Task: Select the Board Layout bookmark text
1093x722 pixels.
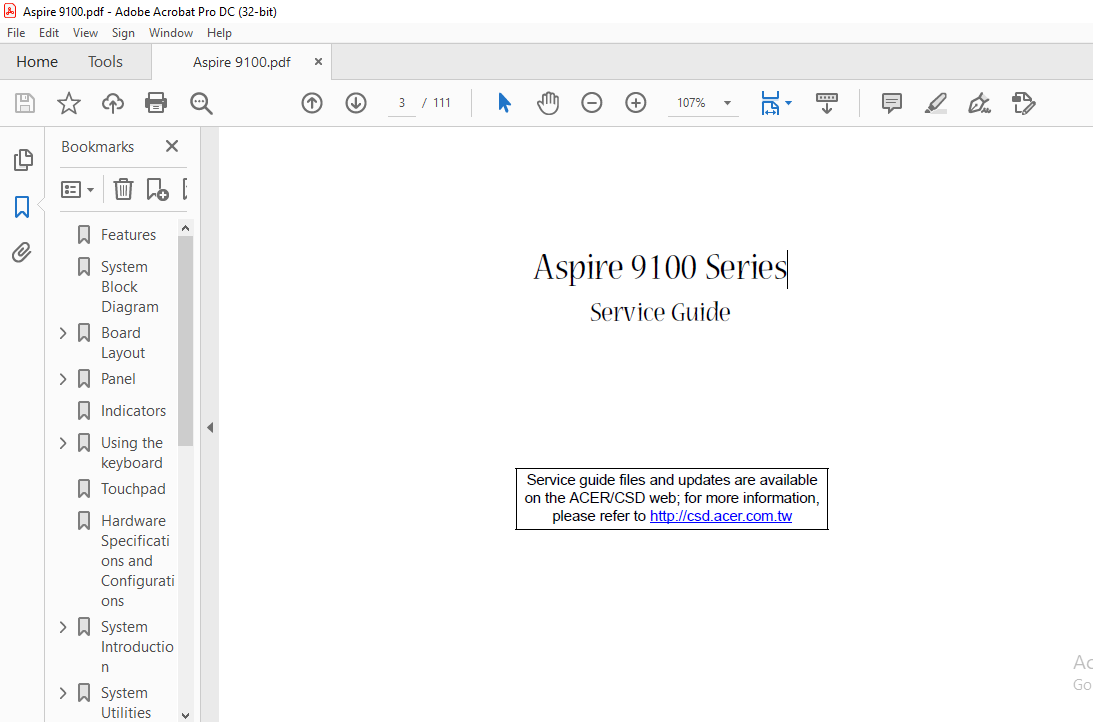Action: coord(123,343)
